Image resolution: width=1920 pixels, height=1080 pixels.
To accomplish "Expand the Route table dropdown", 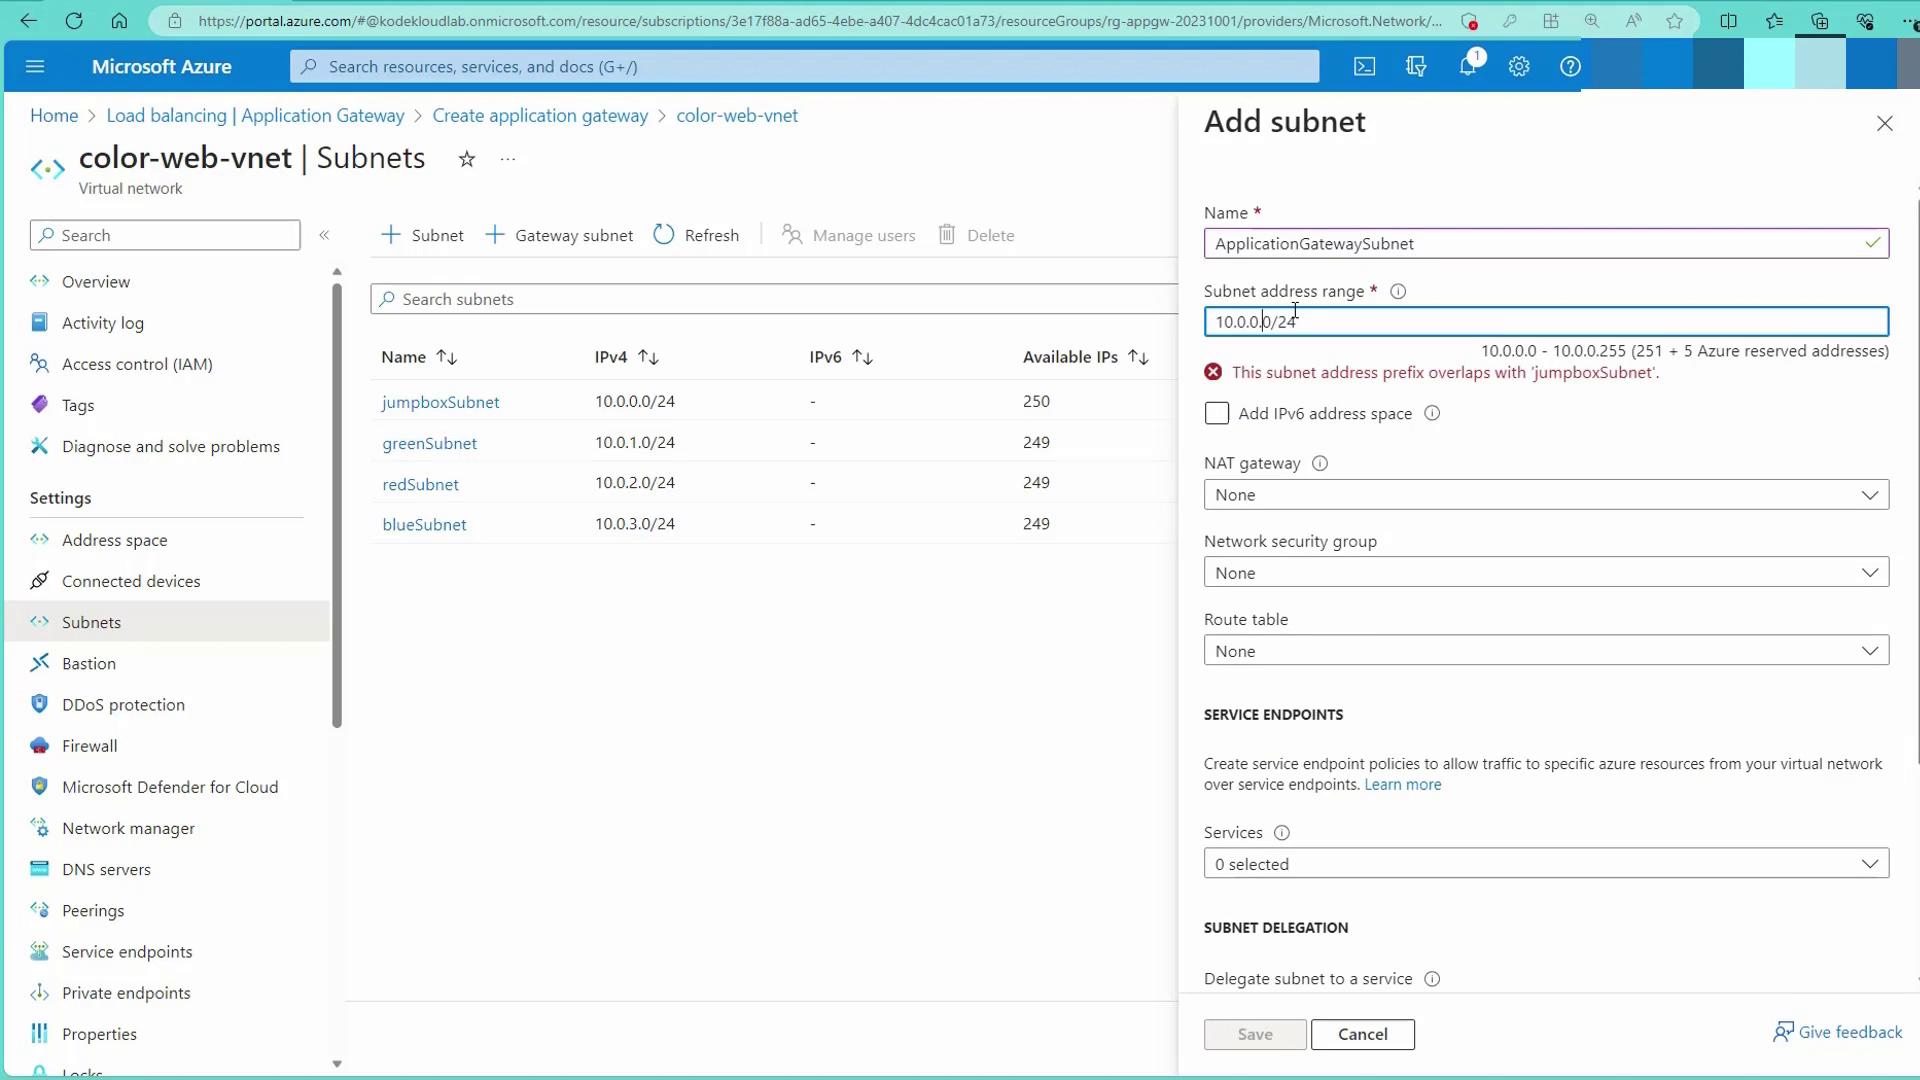I will (1545, 651).
